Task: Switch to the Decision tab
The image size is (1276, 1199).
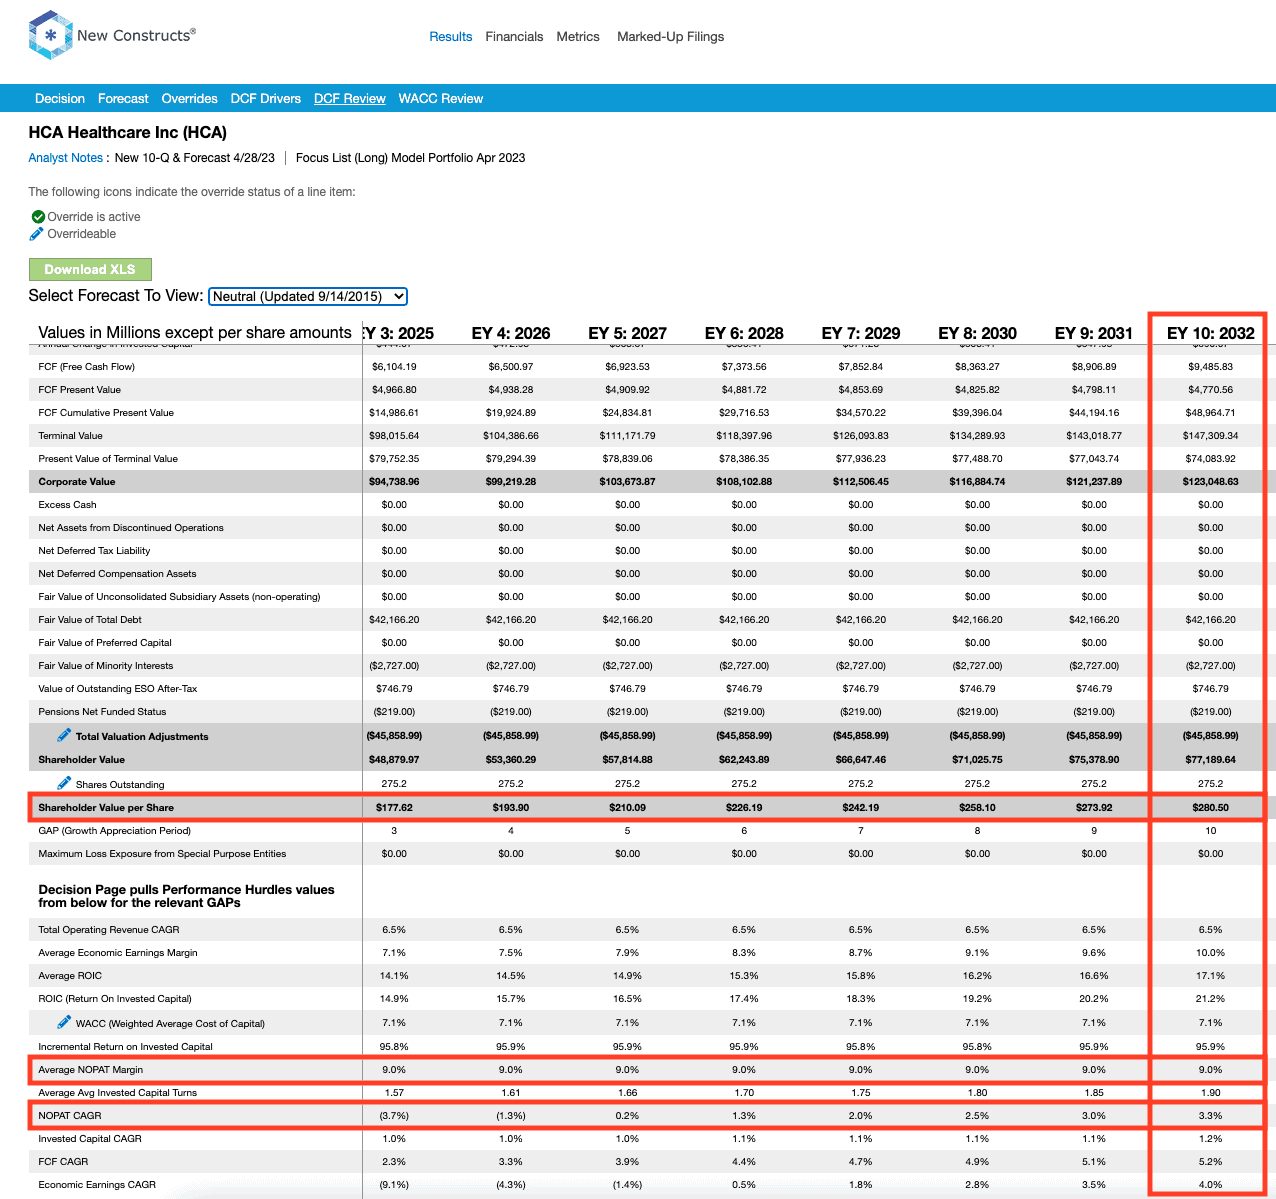Action: click(60, 99)
